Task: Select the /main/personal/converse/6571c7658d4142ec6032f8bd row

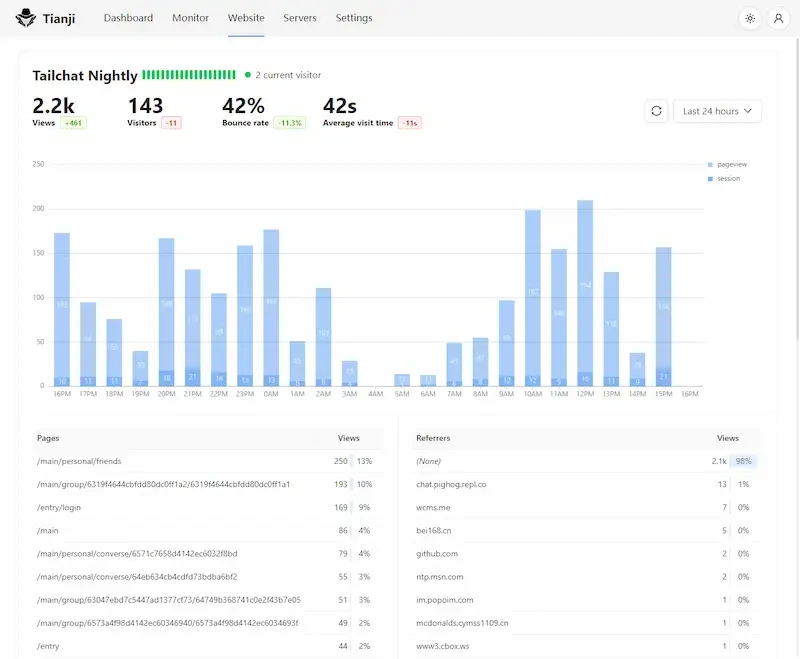Action: (209, 553)
